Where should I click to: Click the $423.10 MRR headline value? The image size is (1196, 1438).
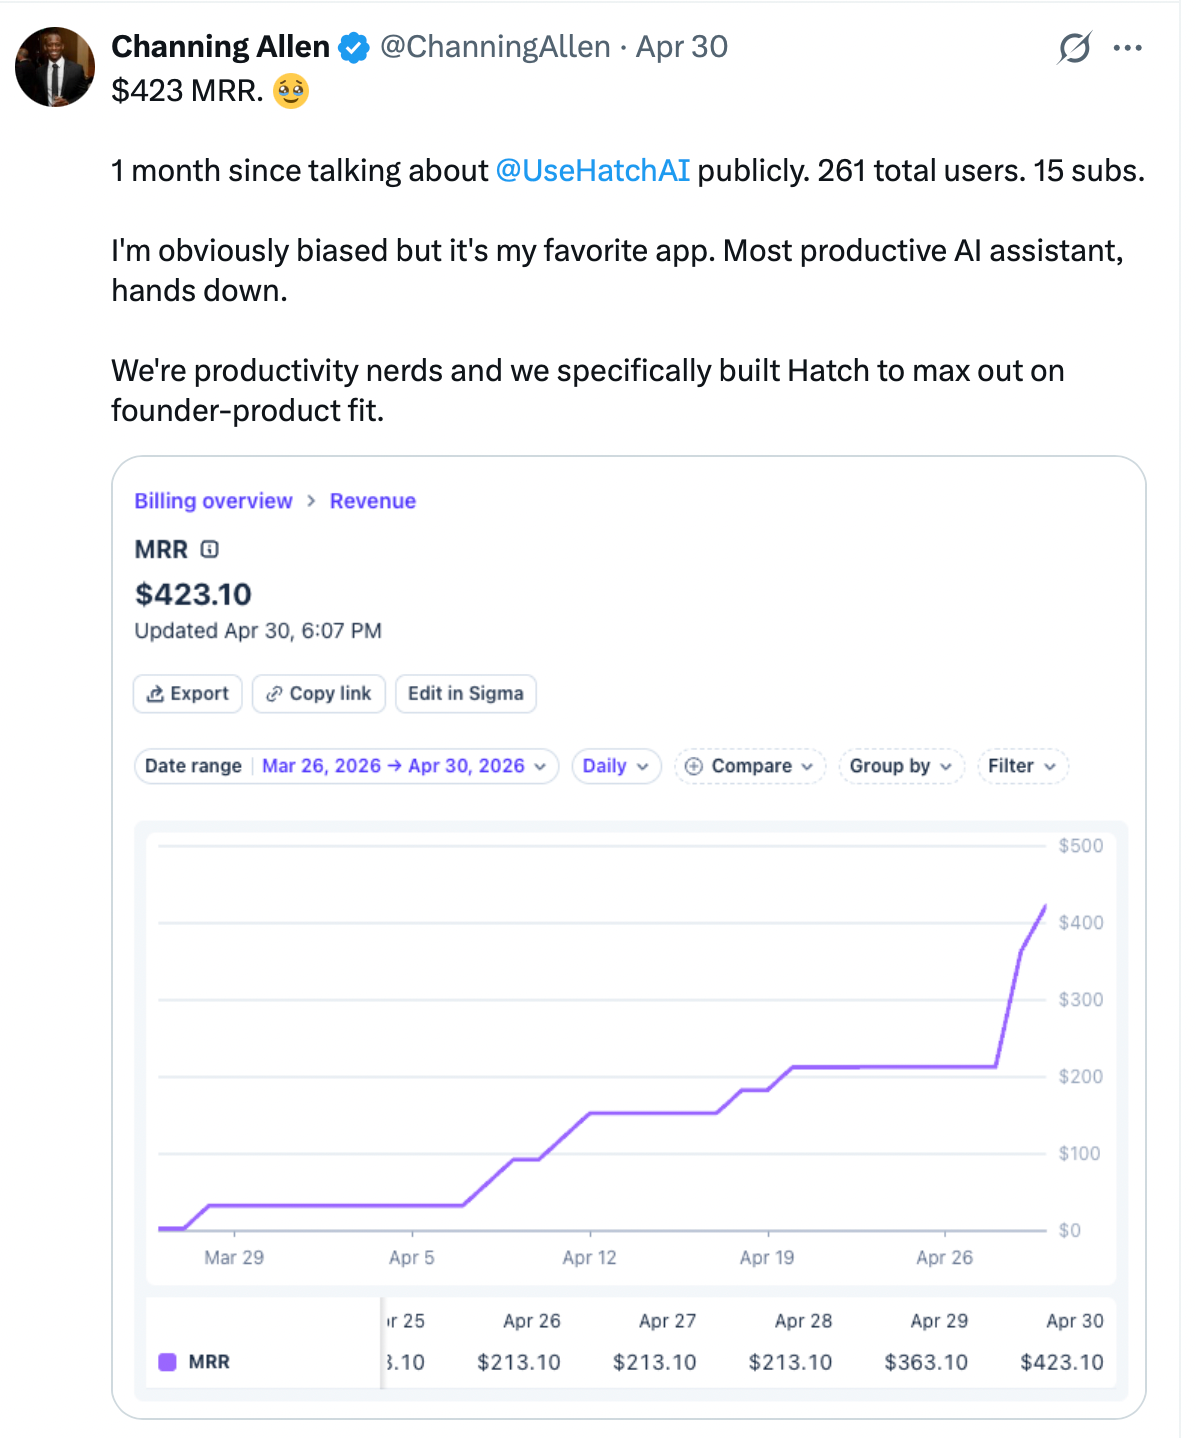(193, 594)
